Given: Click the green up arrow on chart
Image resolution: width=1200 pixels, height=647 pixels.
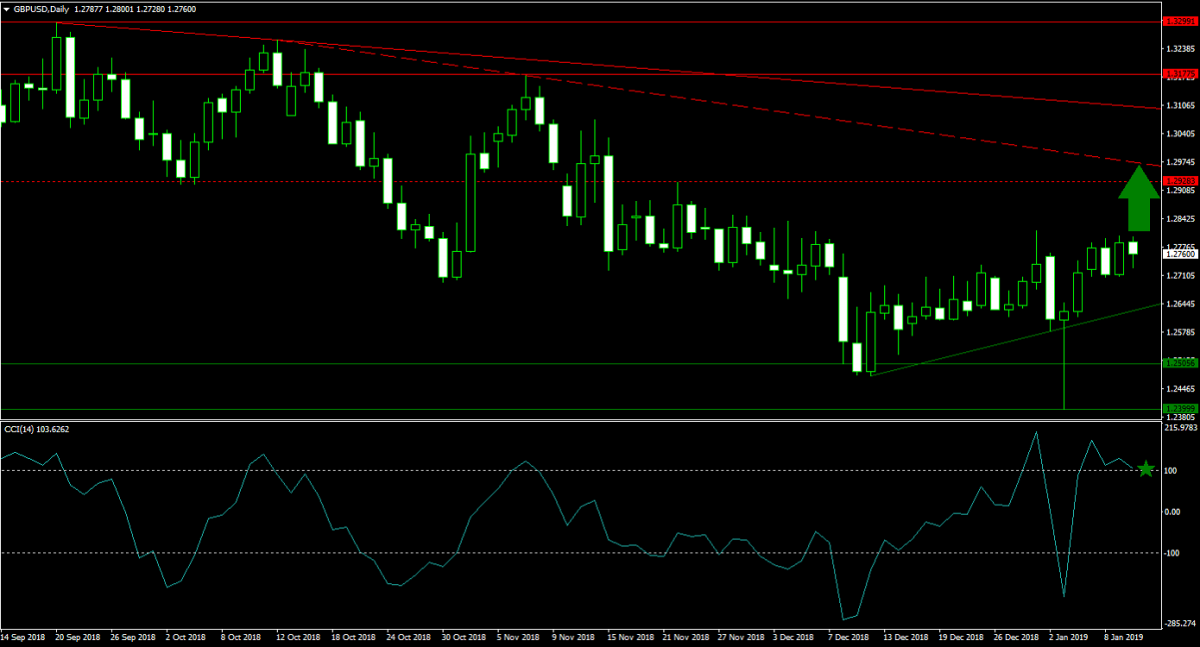Looking at the screenshot, I should (x=1138, y=200).
